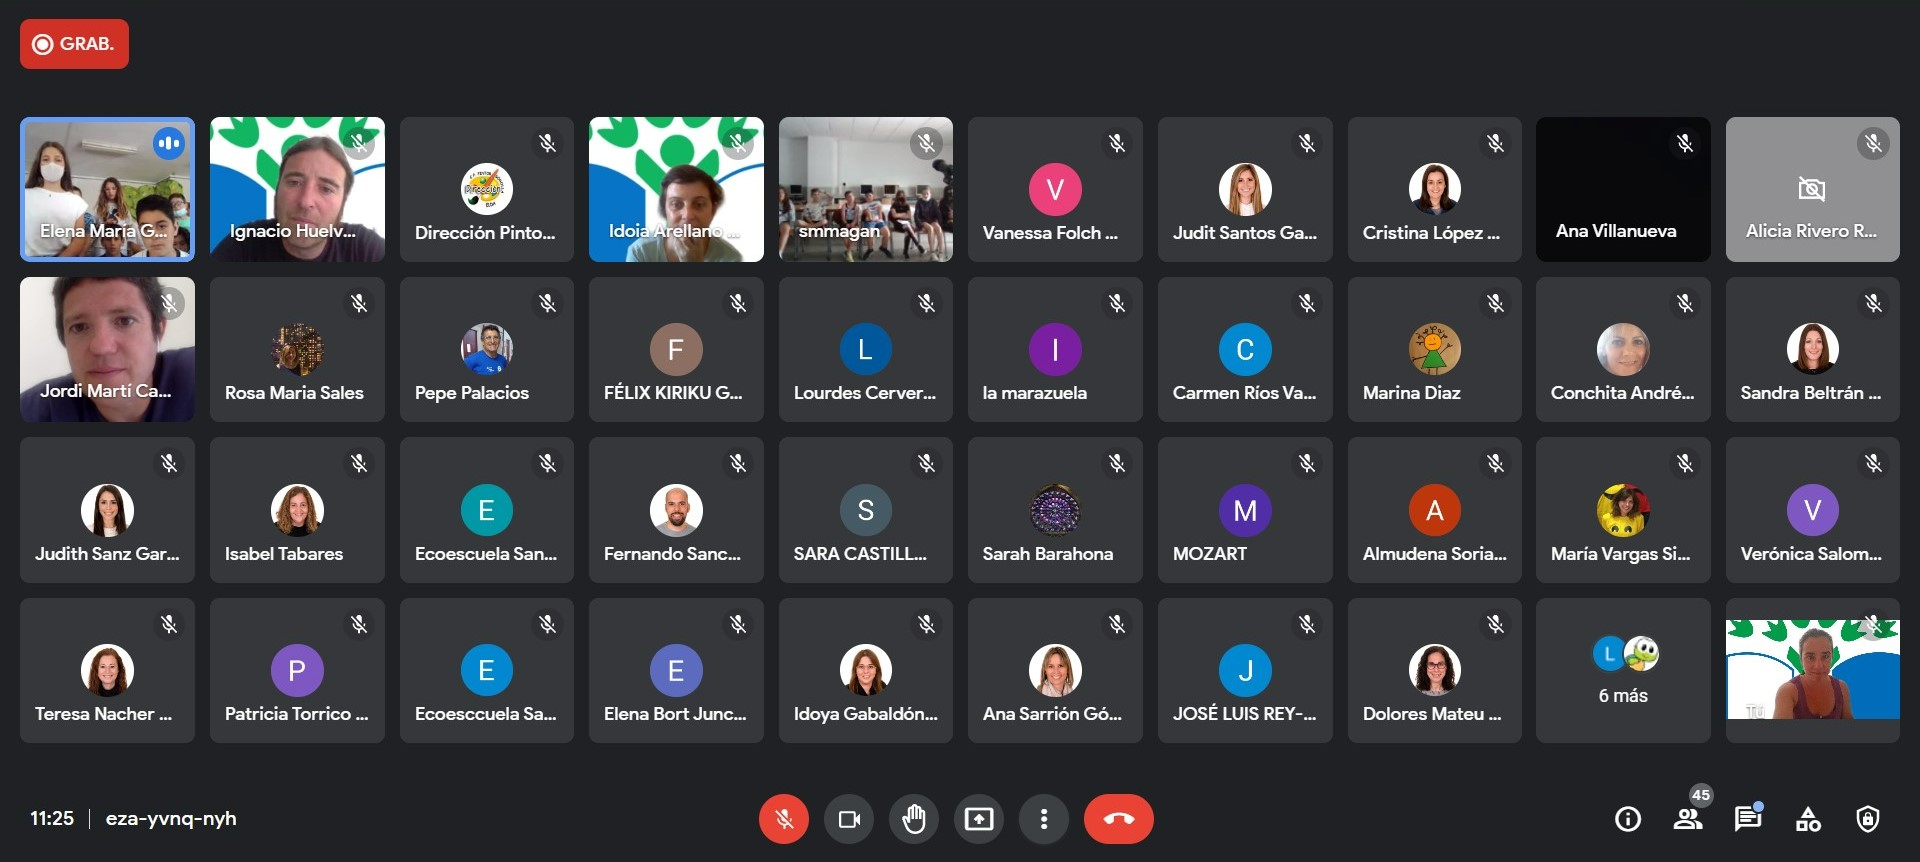Open host controls shield icon
Viewport: 1920px width, 862px height.
(1867, 819)
